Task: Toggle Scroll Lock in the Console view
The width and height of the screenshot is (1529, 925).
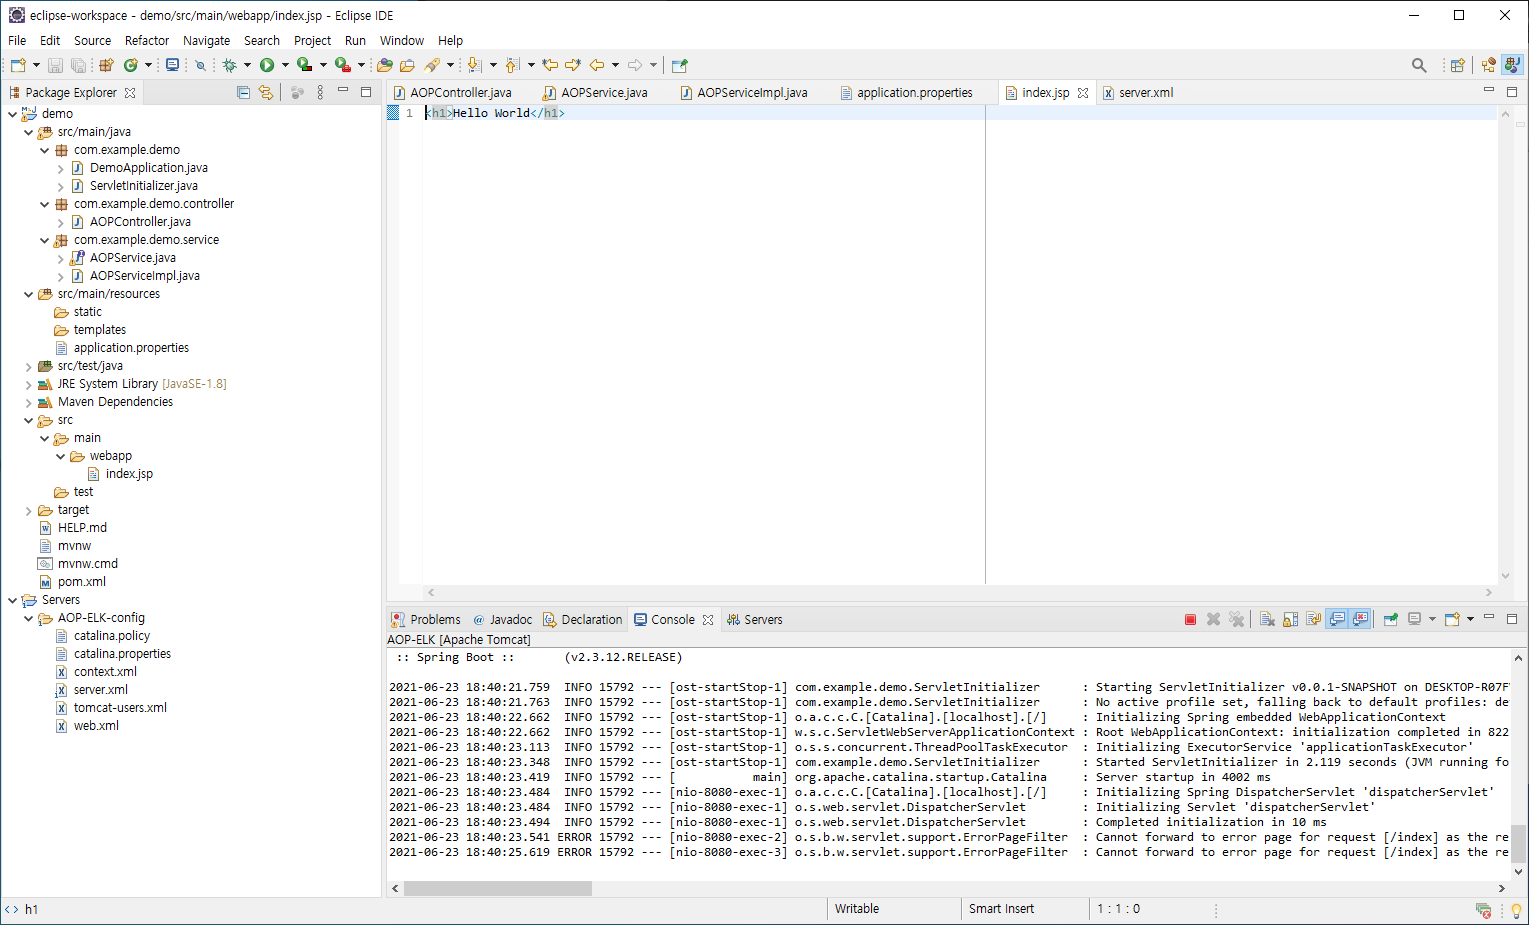Action: tap(1291, 619)
